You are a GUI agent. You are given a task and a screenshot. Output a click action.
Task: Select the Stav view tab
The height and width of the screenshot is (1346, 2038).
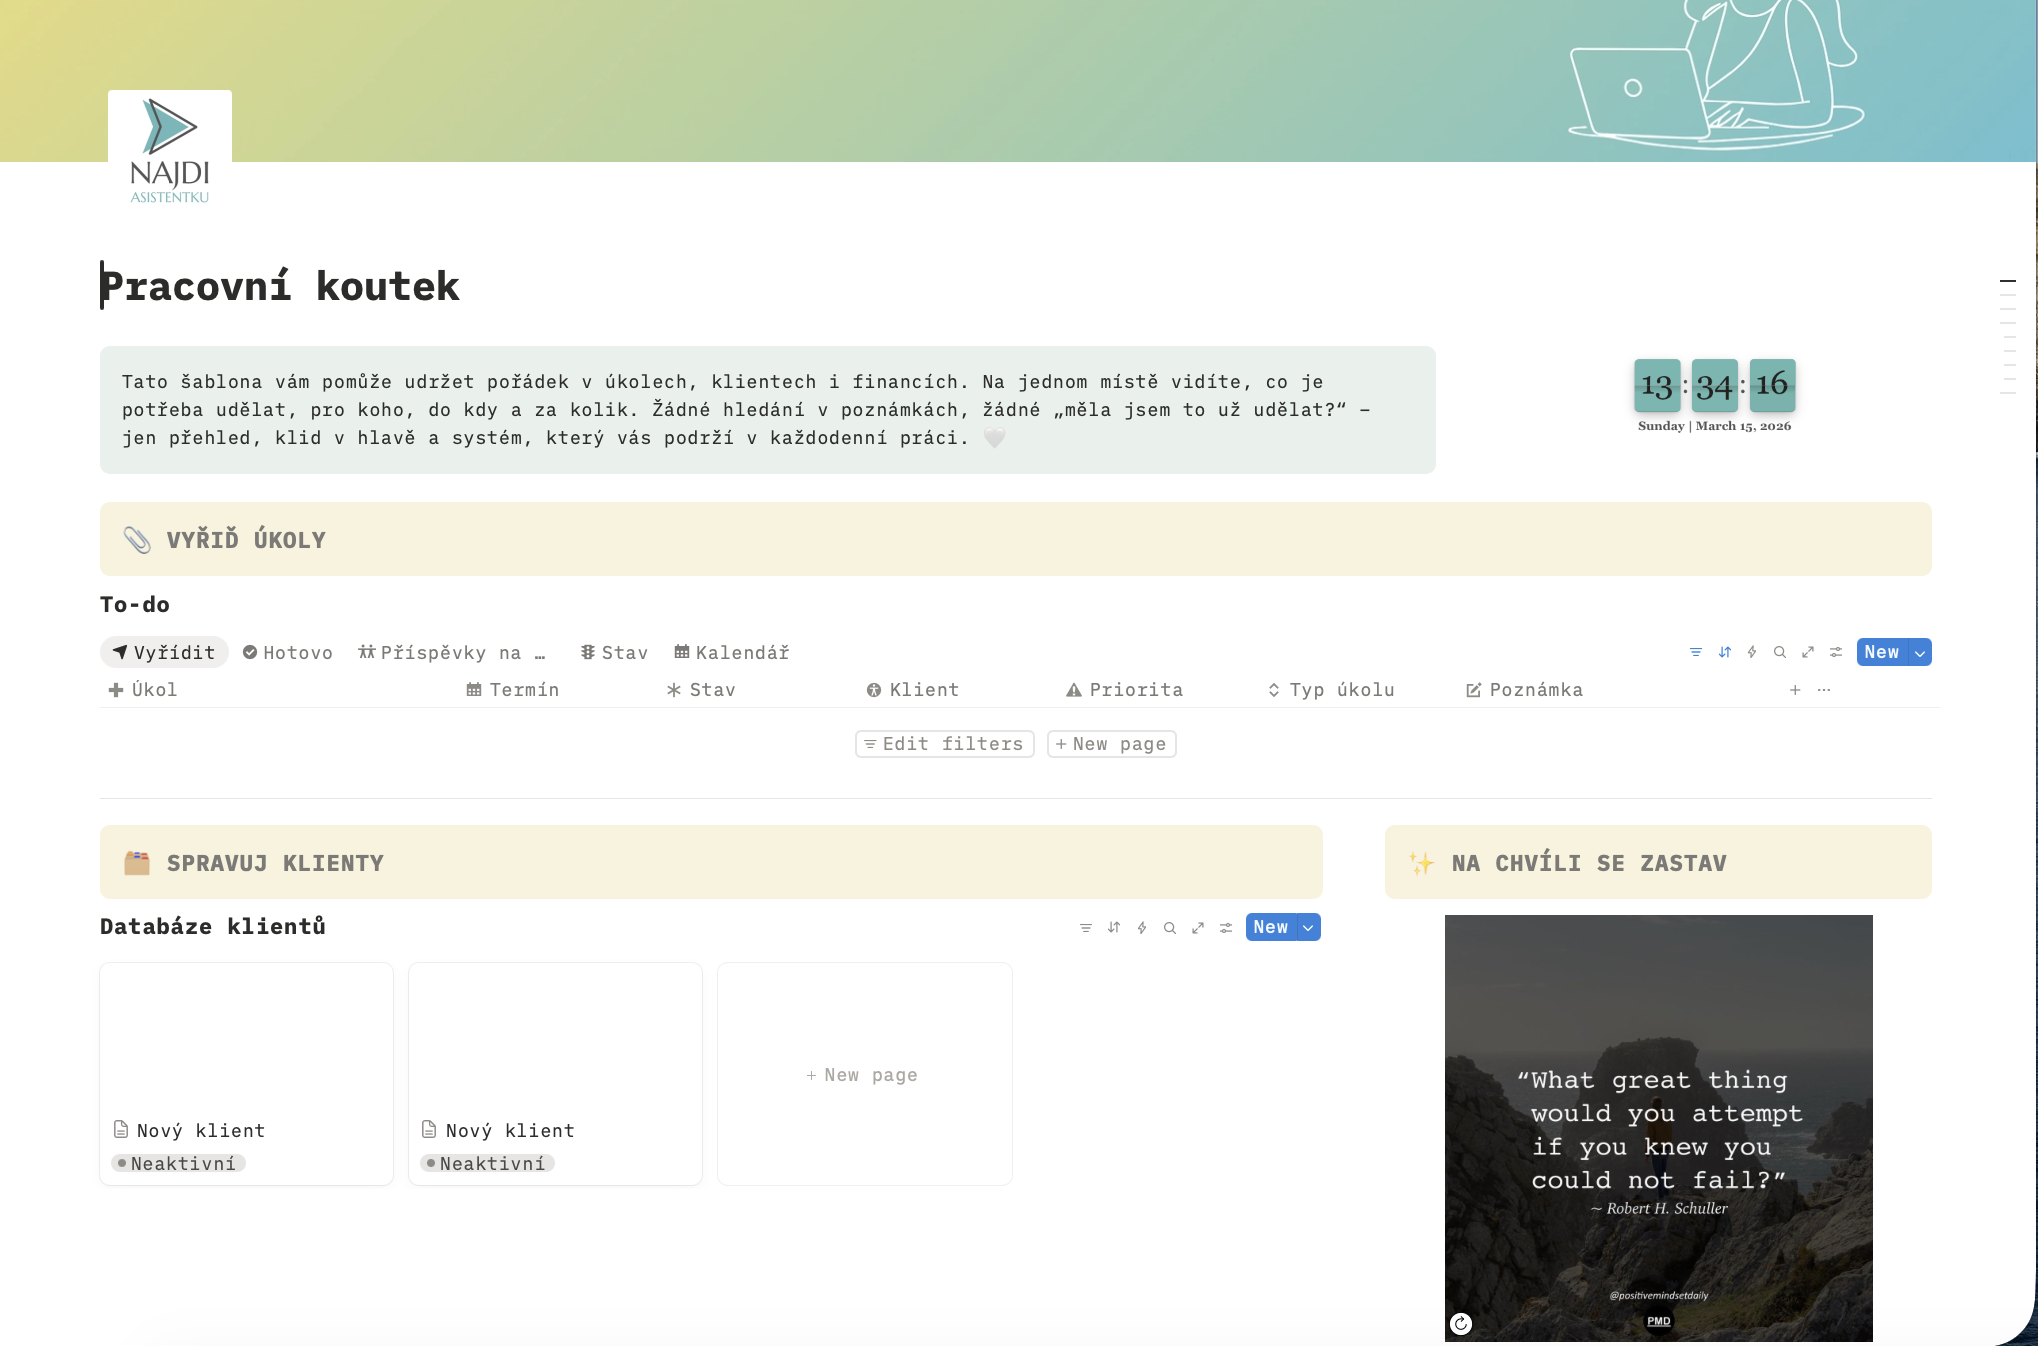(x=614, y=652)
